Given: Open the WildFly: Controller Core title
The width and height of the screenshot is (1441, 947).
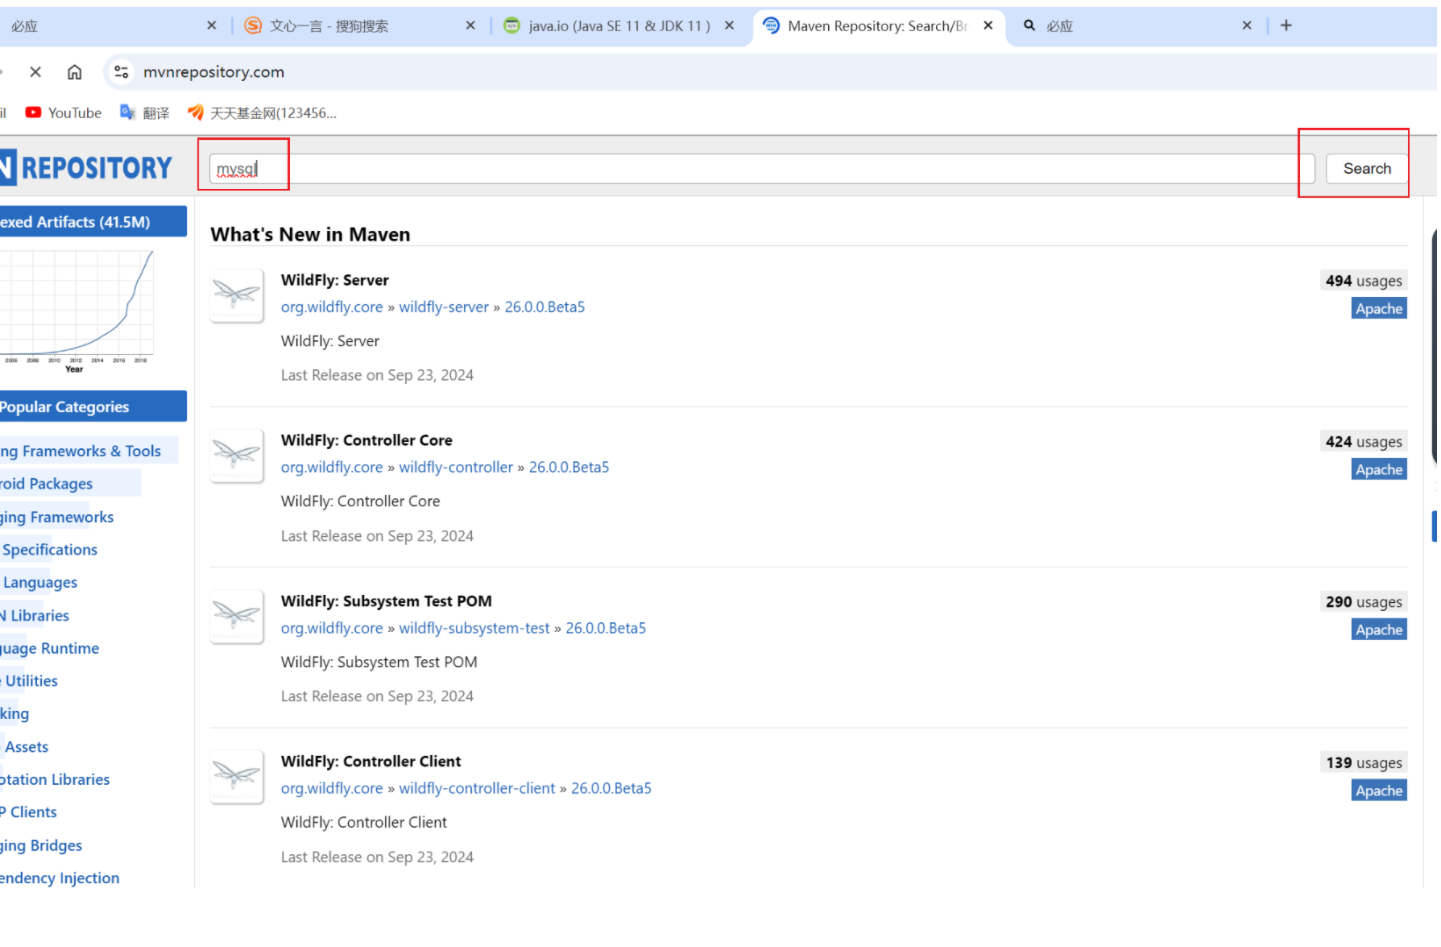Looking at the screenshot, I should tap(367, 440).
